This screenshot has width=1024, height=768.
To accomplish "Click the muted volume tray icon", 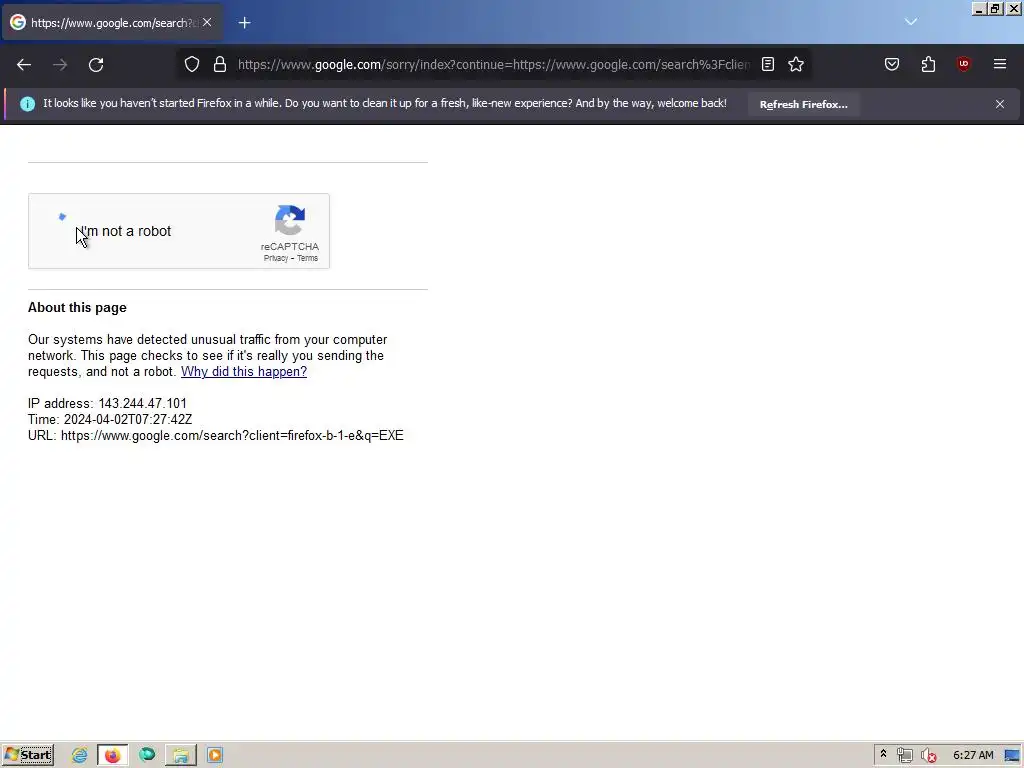I will [928, 756].
